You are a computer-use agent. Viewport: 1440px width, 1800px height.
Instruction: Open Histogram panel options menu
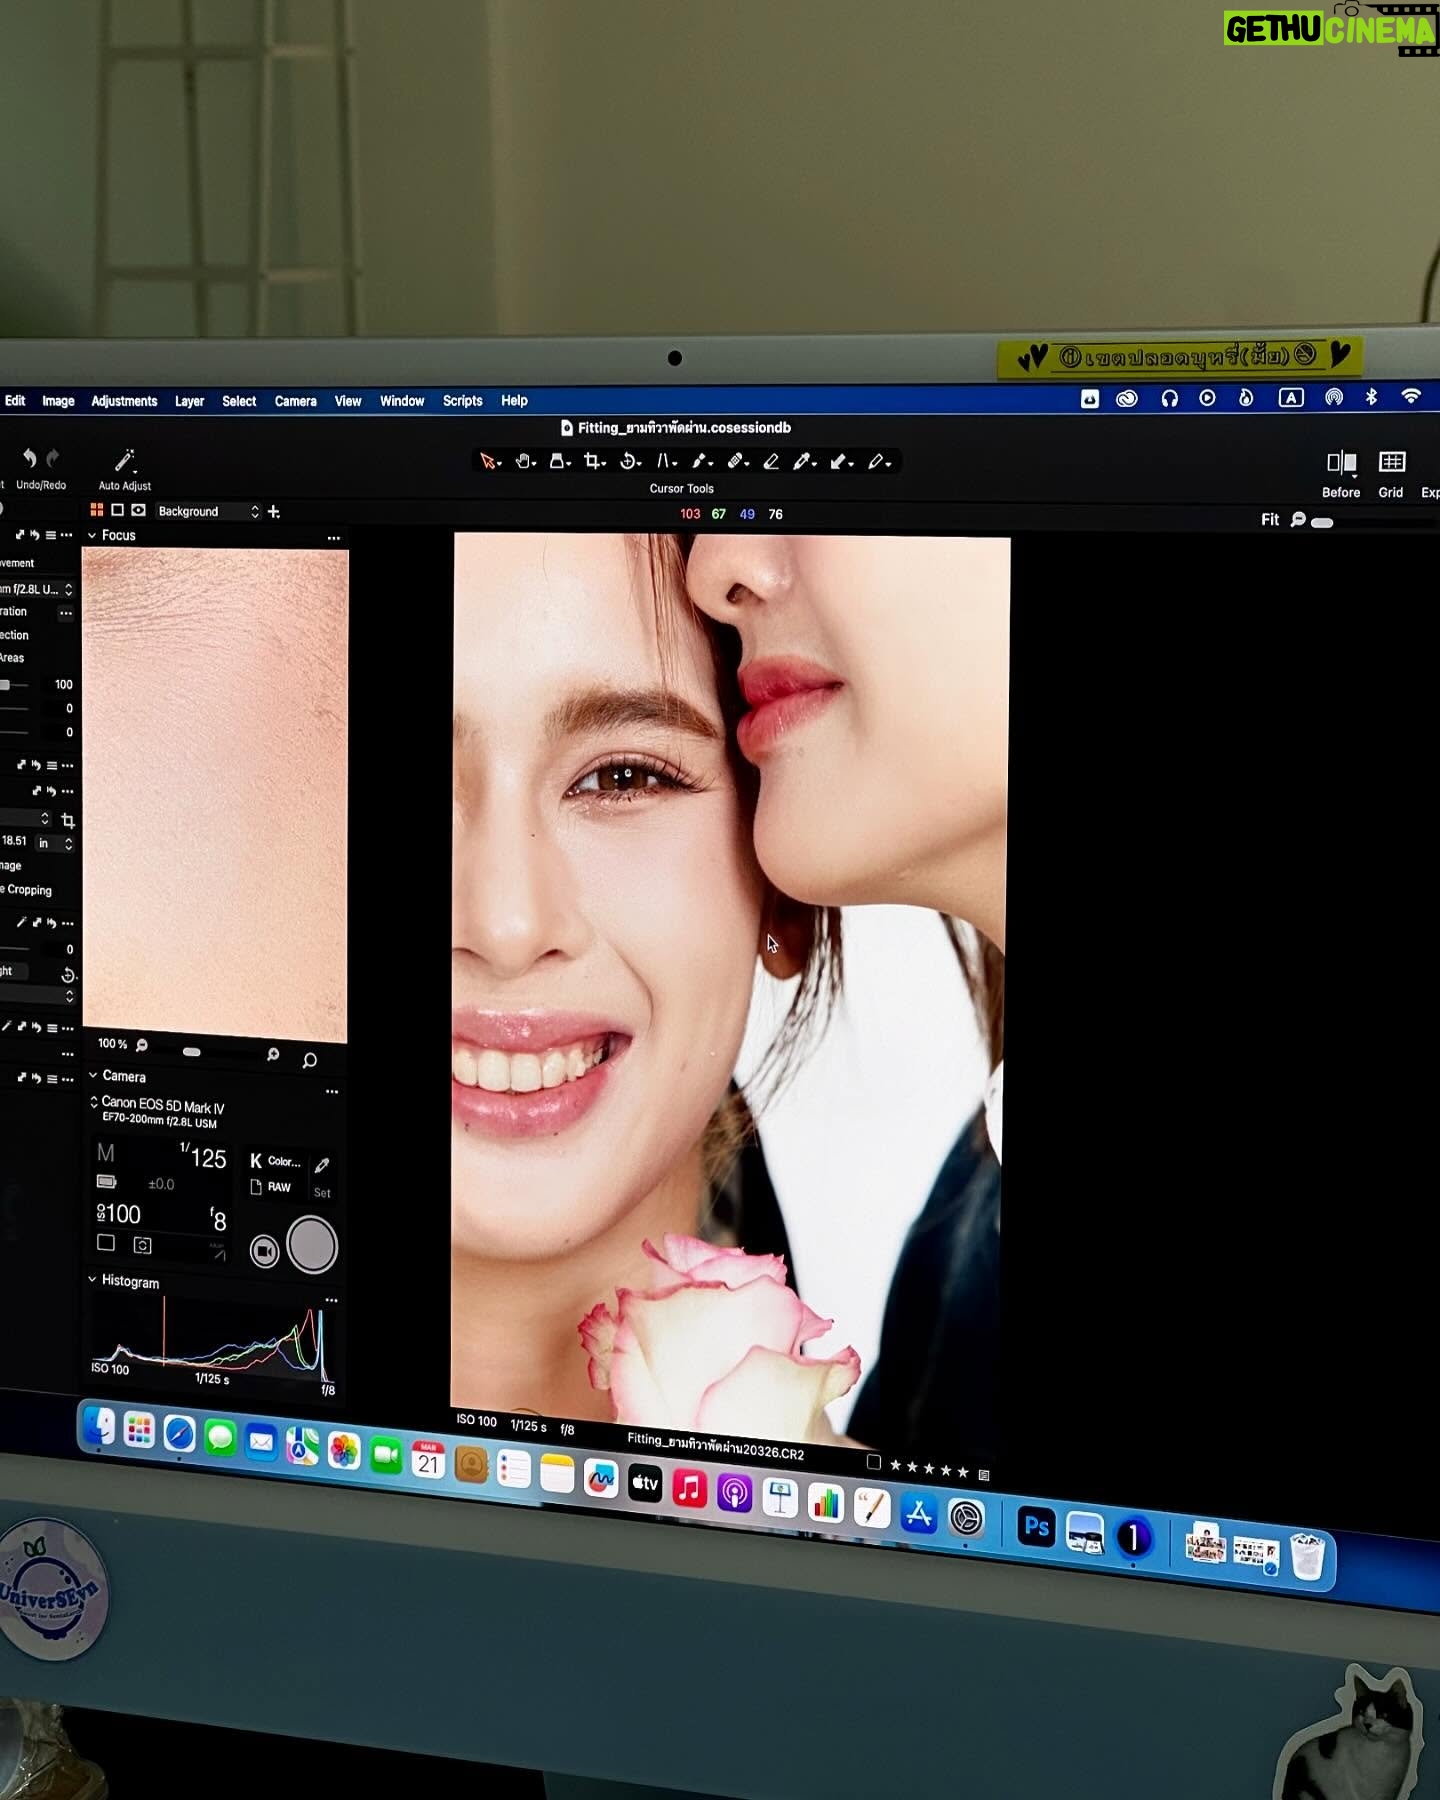click(331, 1301)
